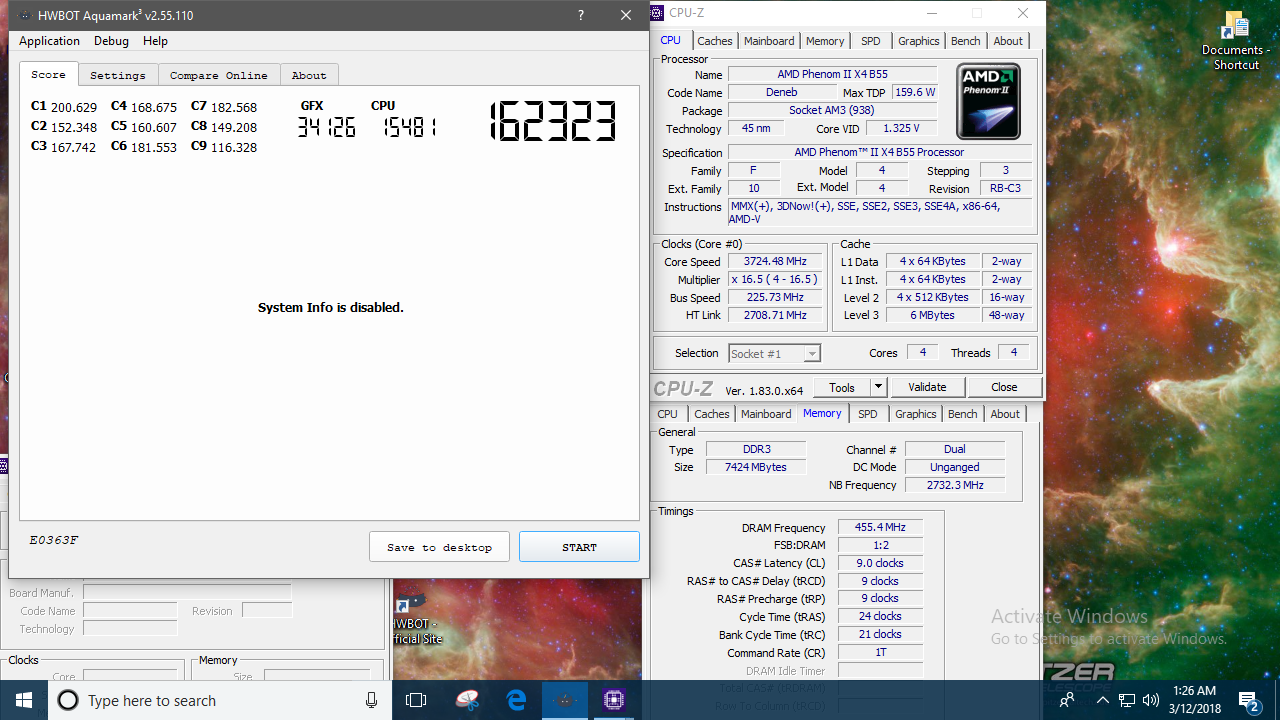Viewport: 1280px width, 720px height.
Task: Launch Microsoft Edge from the taskbar
Action: point(516,700)
